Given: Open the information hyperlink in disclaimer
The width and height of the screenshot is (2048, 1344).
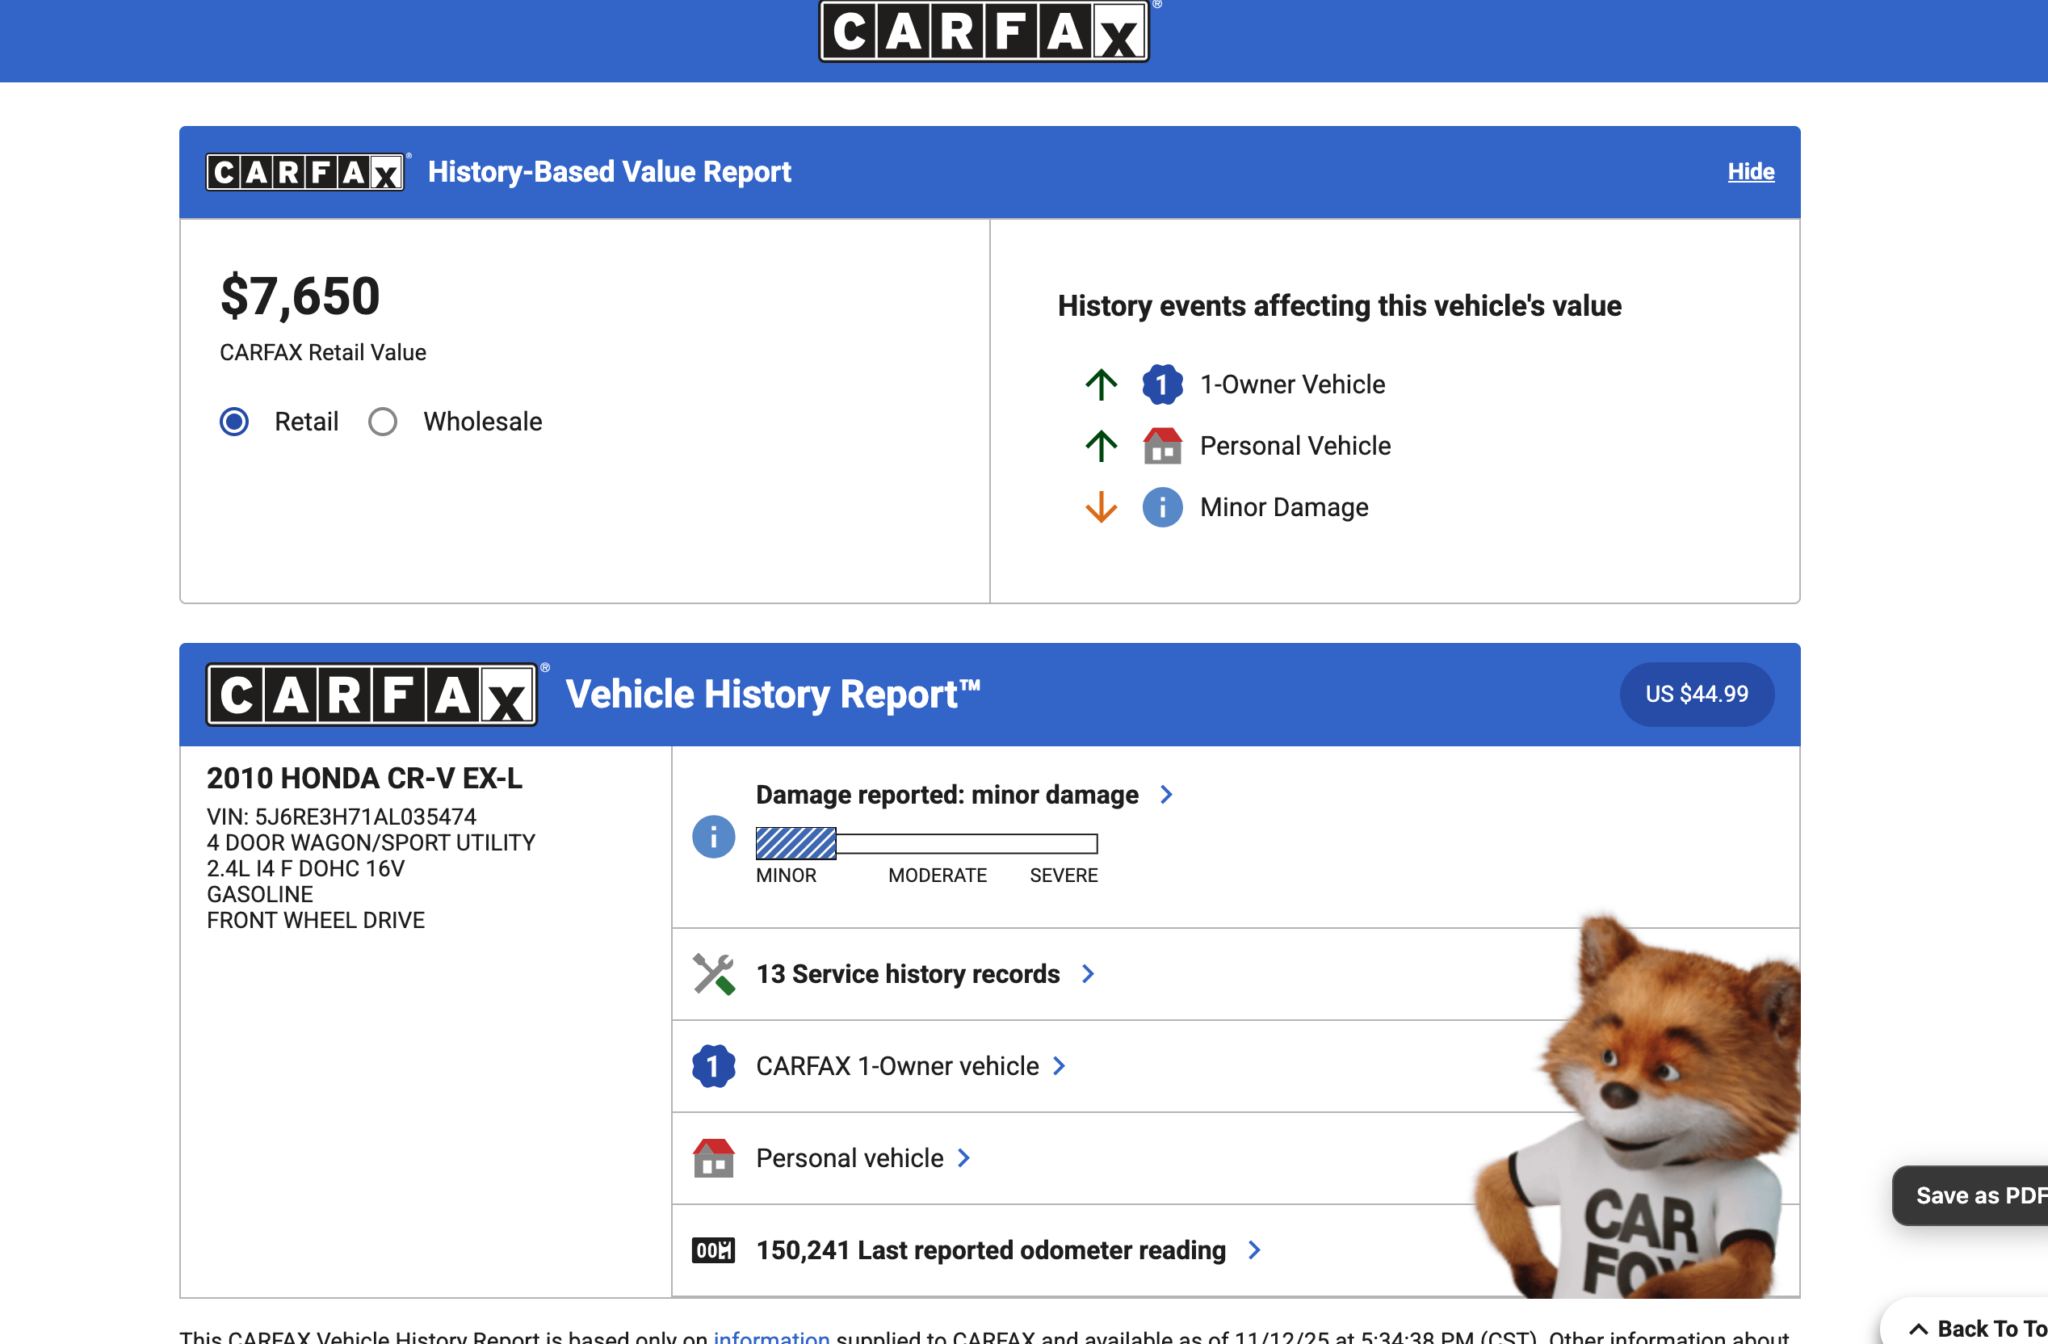Looking at the screenshot, I should pos(771,1336).
